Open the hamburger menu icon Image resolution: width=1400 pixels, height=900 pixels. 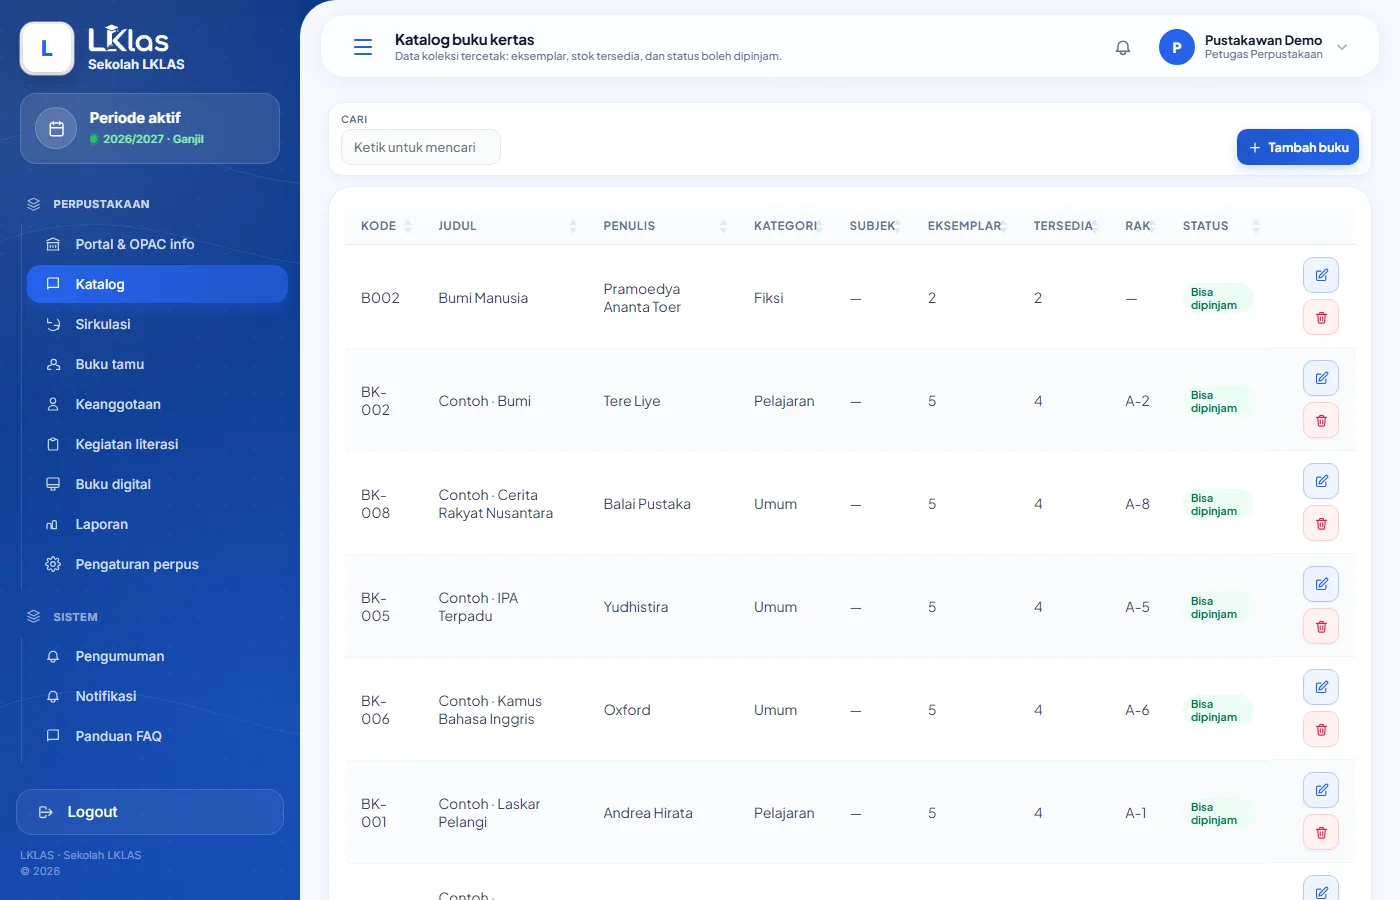pos(363,47)
